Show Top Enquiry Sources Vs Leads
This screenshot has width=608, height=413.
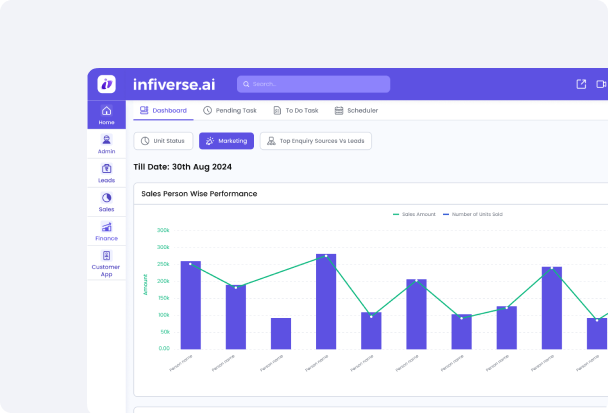coord(316,141)
